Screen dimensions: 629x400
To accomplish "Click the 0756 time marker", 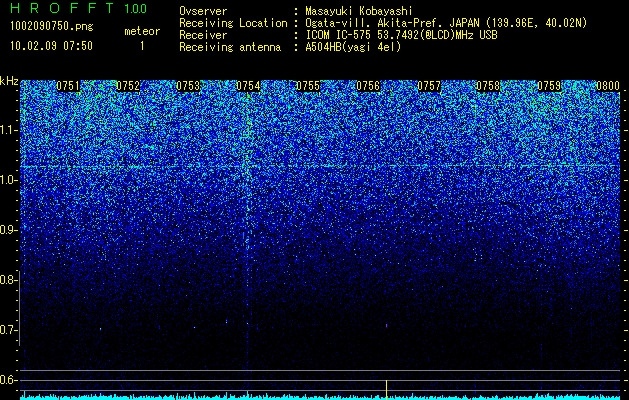I will [x=368, y=86].
